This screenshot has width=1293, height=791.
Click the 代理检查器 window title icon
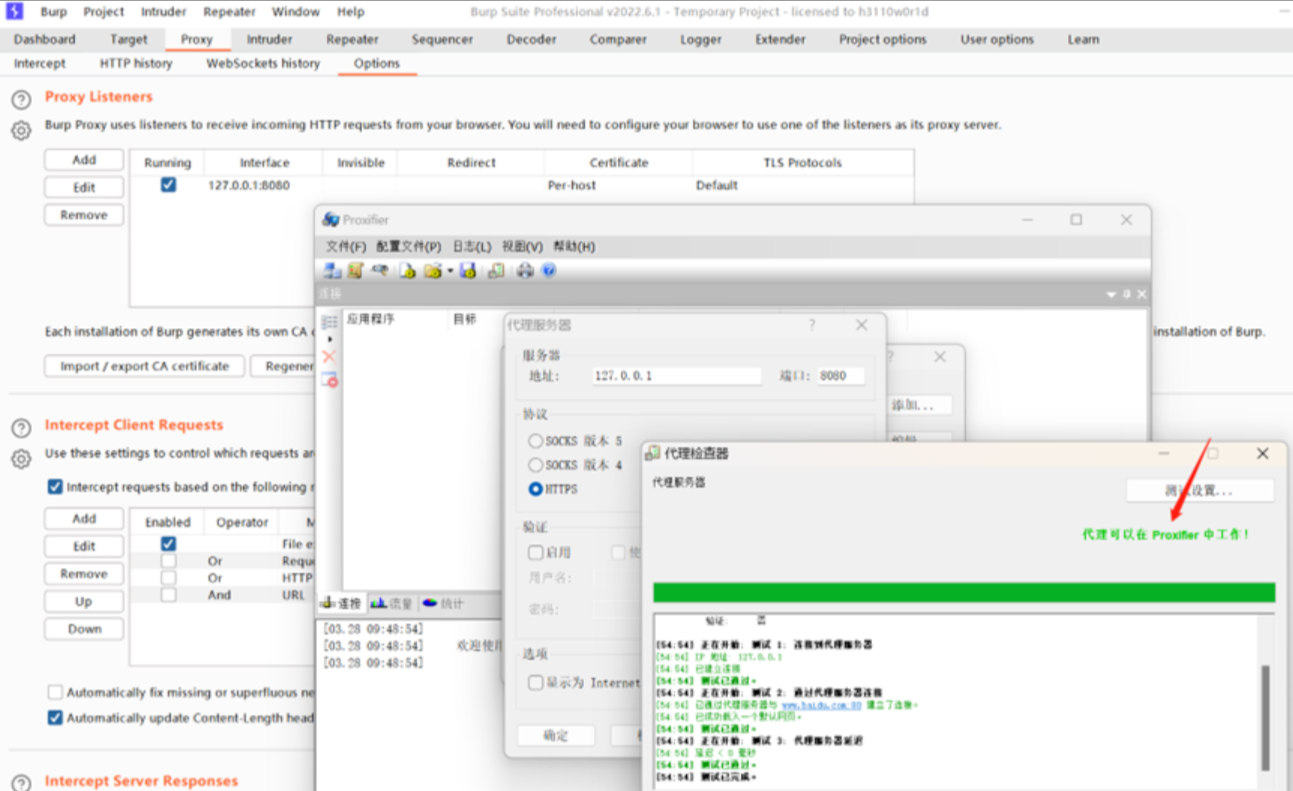coord(653,453)
